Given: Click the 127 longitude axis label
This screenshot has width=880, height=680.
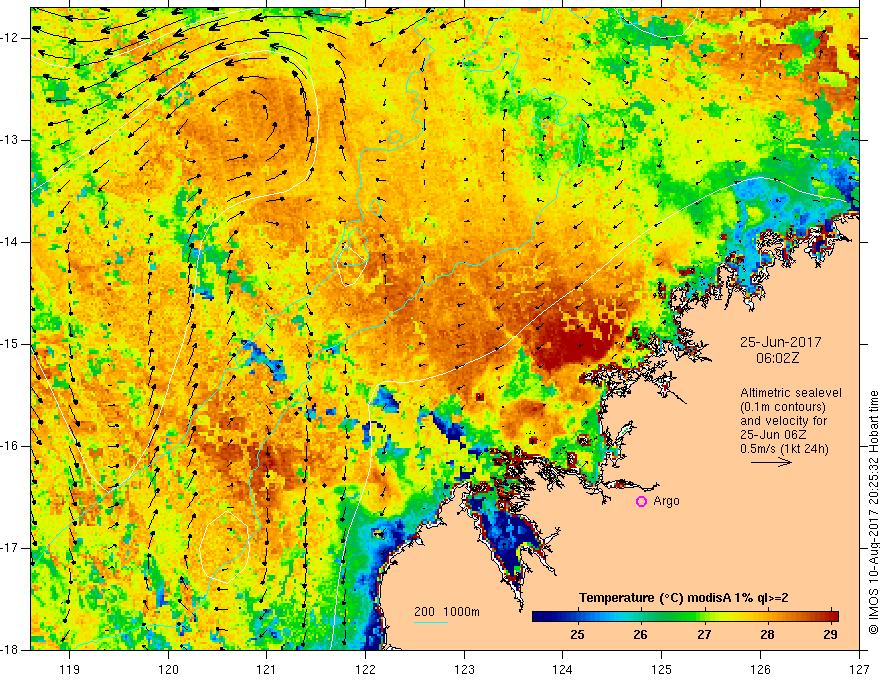Looking at the screenshot, I should [859, 669].
